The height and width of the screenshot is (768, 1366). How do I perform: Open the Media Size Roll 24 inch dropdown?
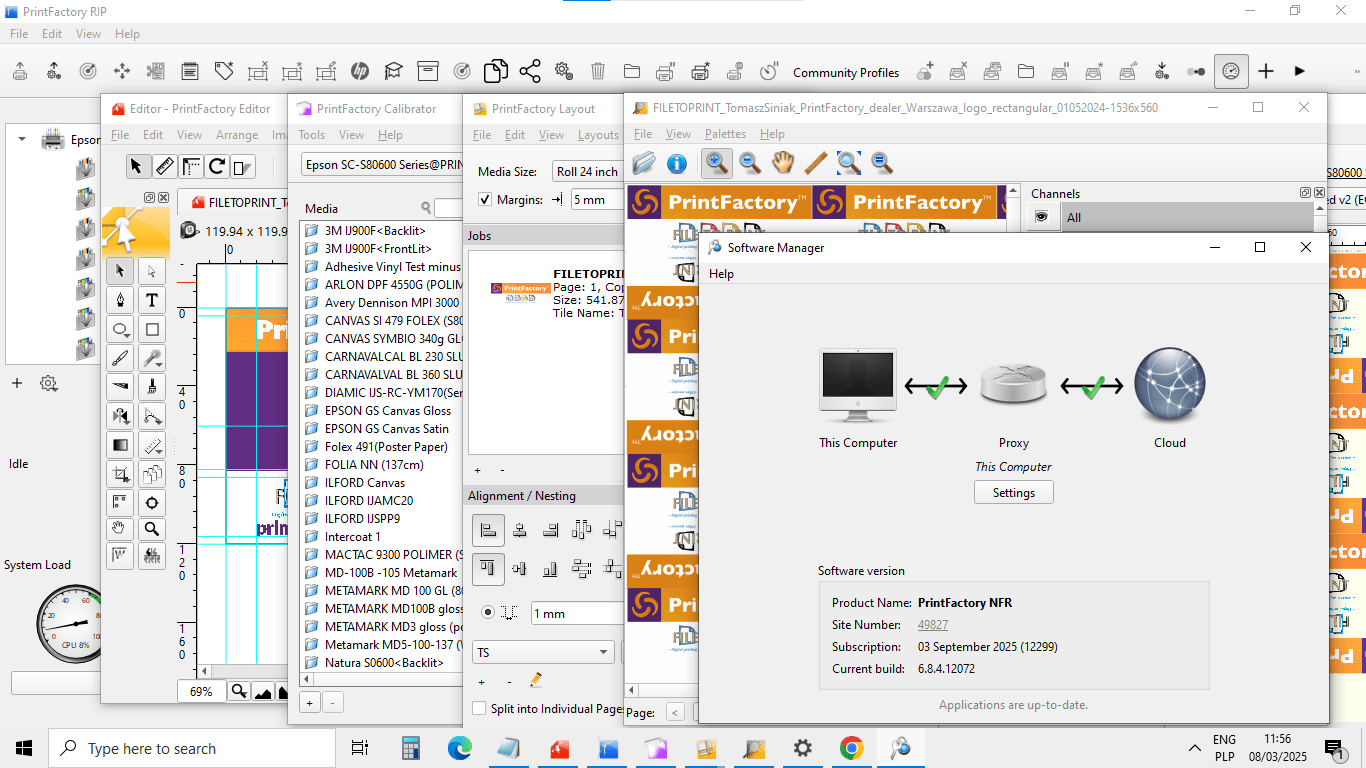[x=588, y=172]
